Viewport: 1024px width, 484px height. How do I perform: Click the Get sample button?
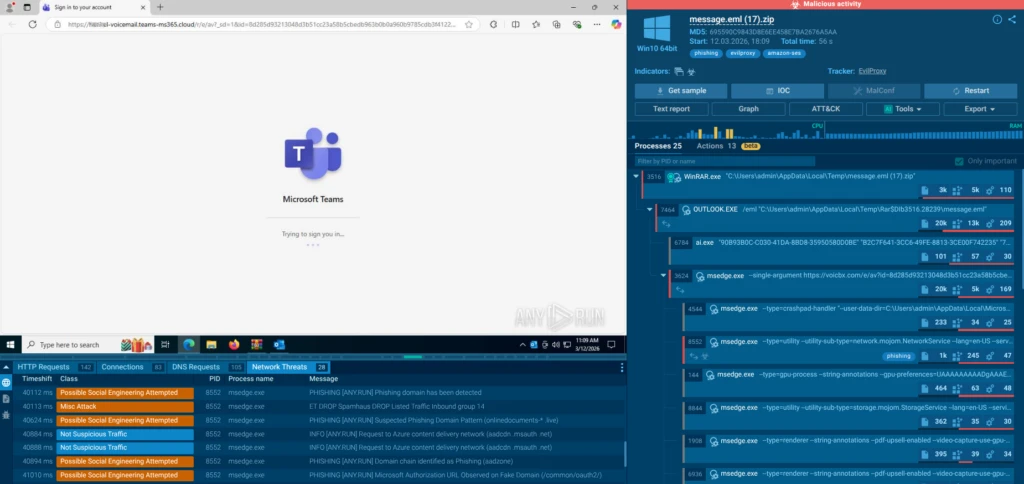coord(680,90)
